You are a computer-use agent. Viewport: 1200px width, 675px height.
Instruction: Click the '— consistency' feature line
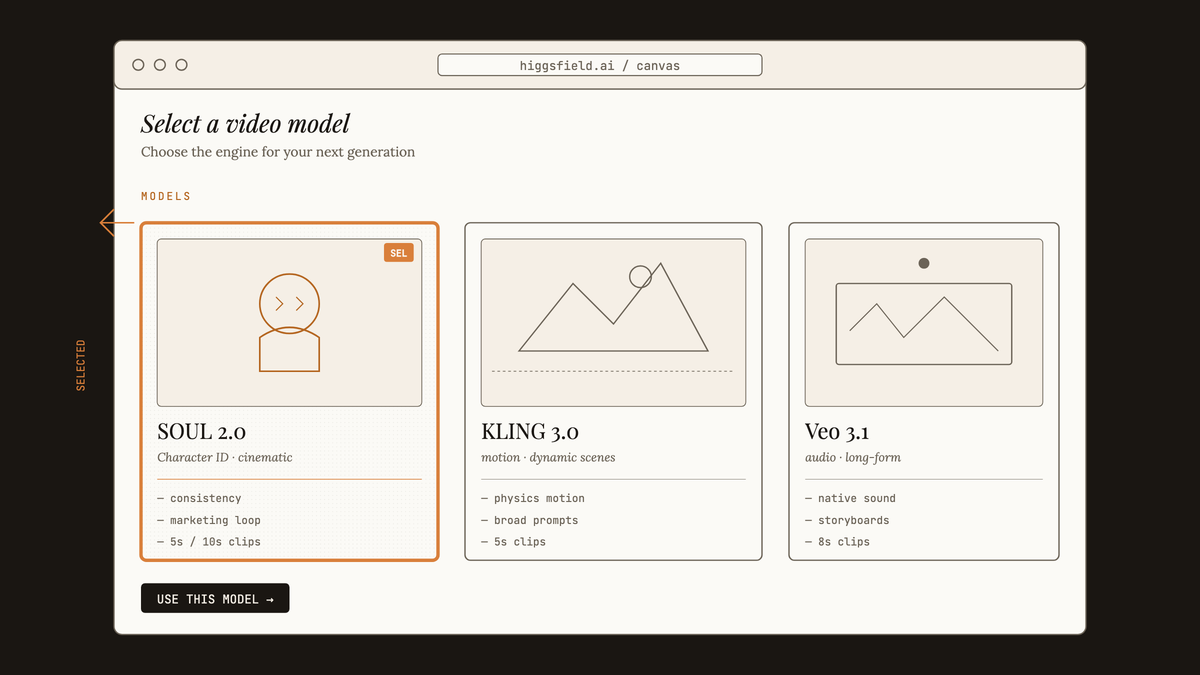coord(199,498)
